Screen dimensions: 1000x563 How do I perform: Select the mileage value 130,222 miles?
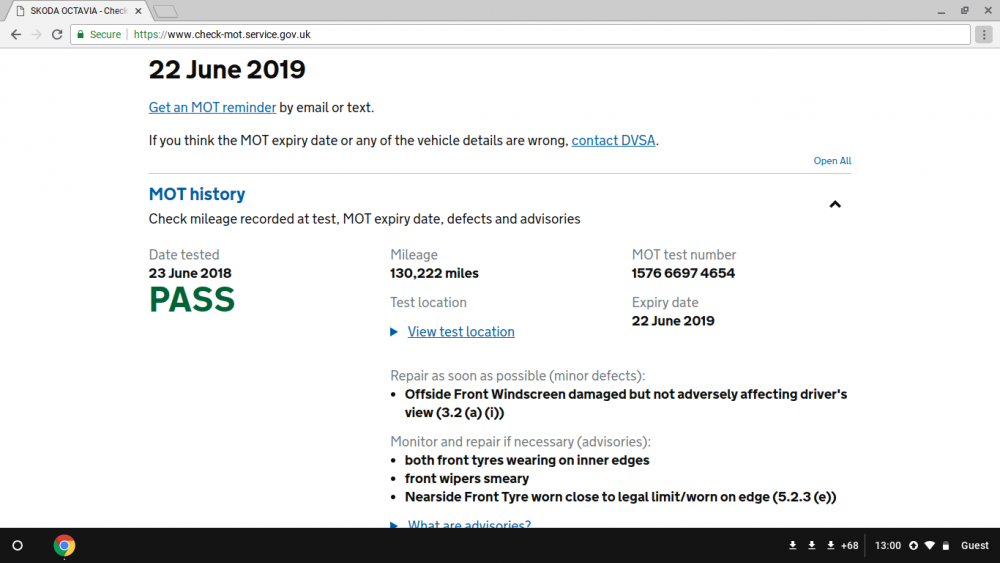tap(434, 274)
